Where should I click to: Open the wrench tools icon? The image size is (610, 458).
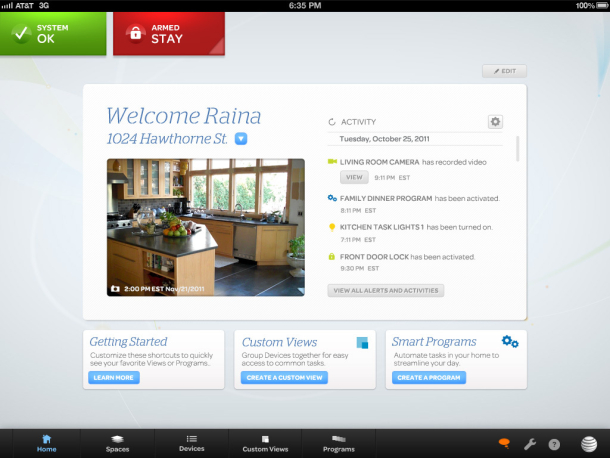pyautogui.click(x=529, y=444)
